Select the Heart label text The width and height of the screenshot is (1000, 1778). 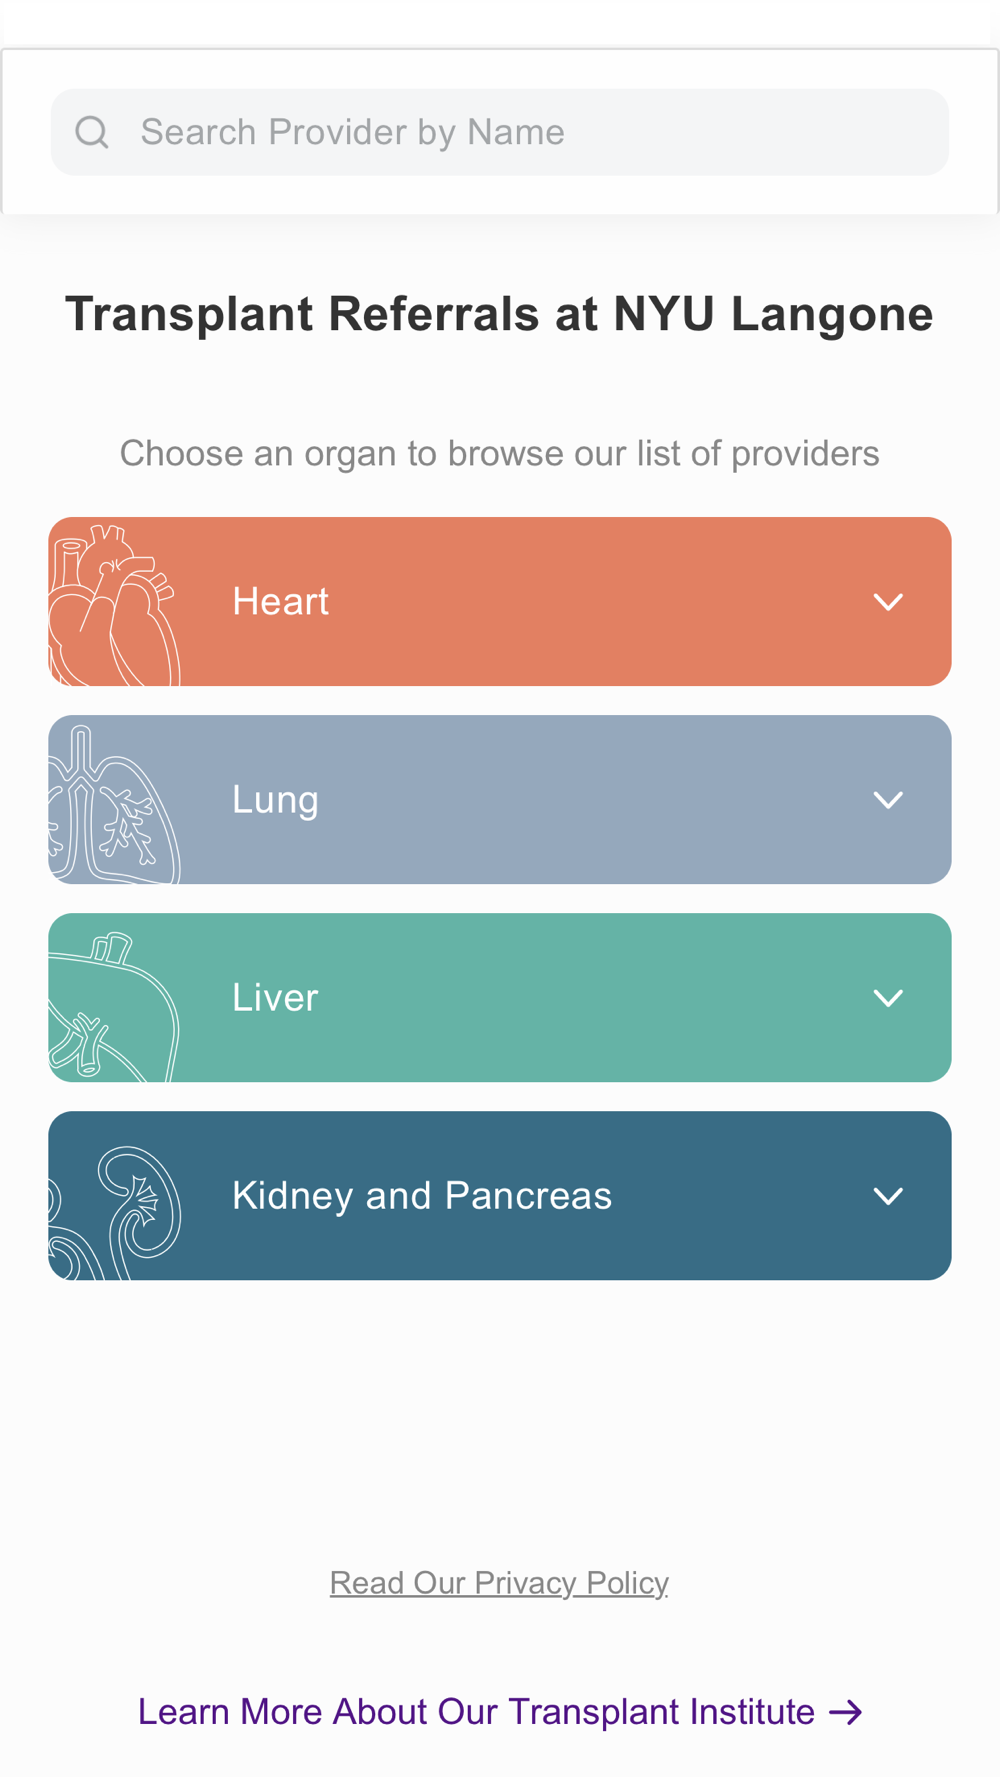pos(280,602)
